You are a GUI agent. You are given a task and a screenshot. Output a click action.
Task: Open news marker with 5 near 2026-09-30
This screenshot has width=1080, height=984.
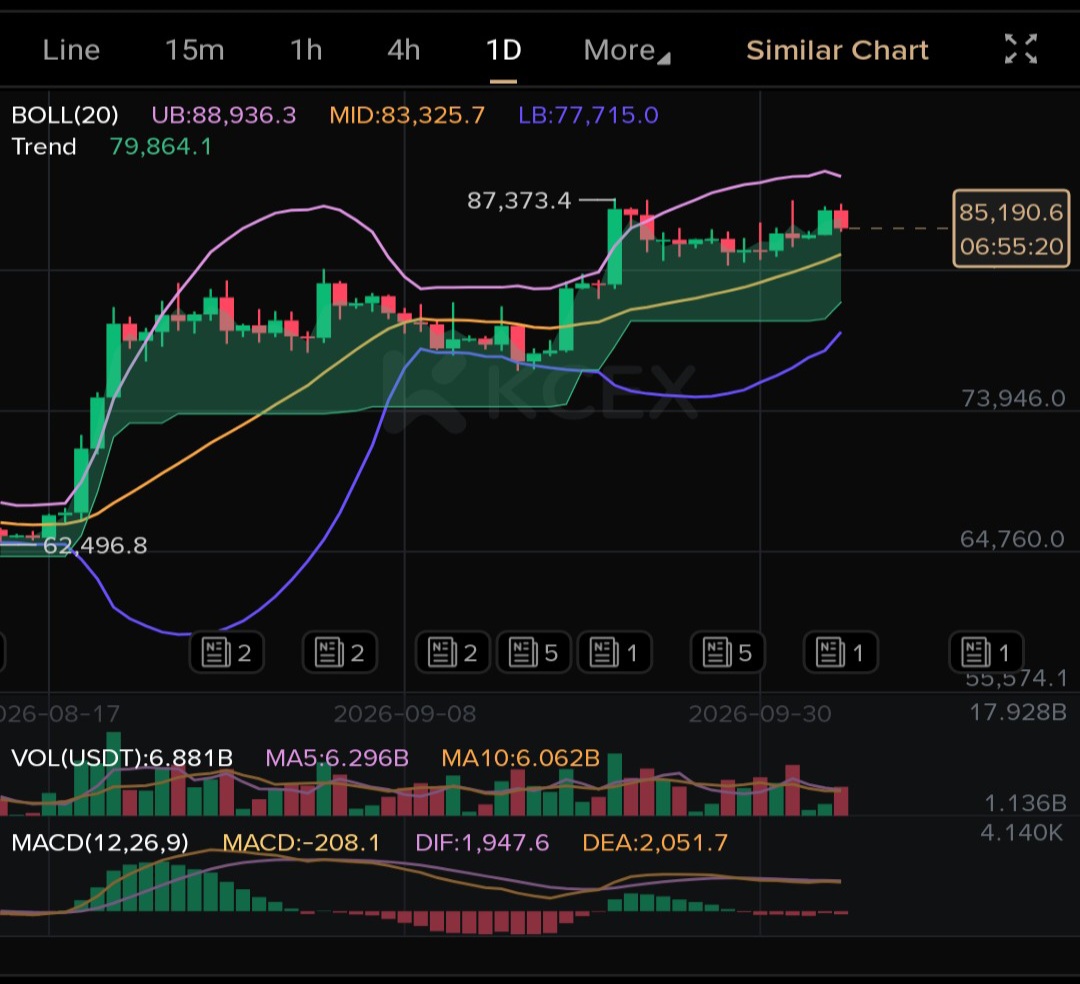(727, 652)
